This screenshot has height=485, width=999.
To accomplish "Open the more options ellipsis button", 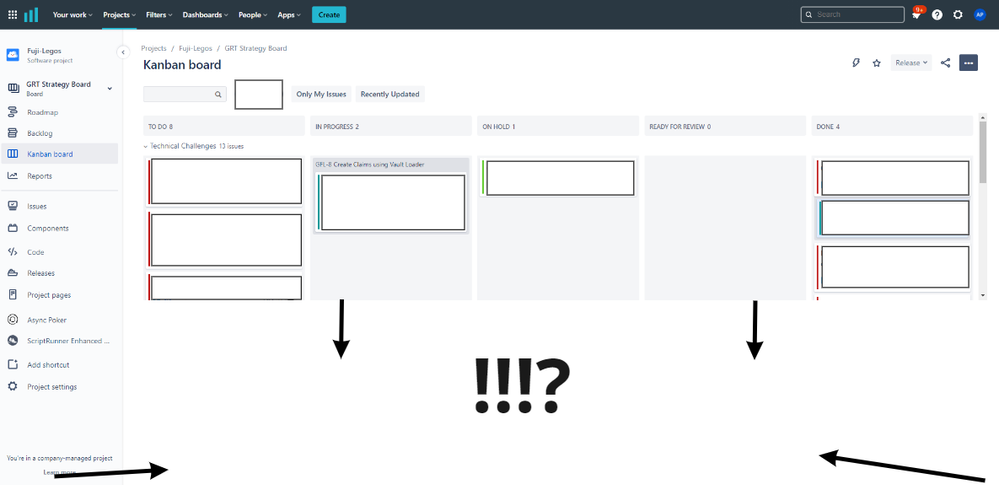I will pyautogui.click(x=968, y=63).
